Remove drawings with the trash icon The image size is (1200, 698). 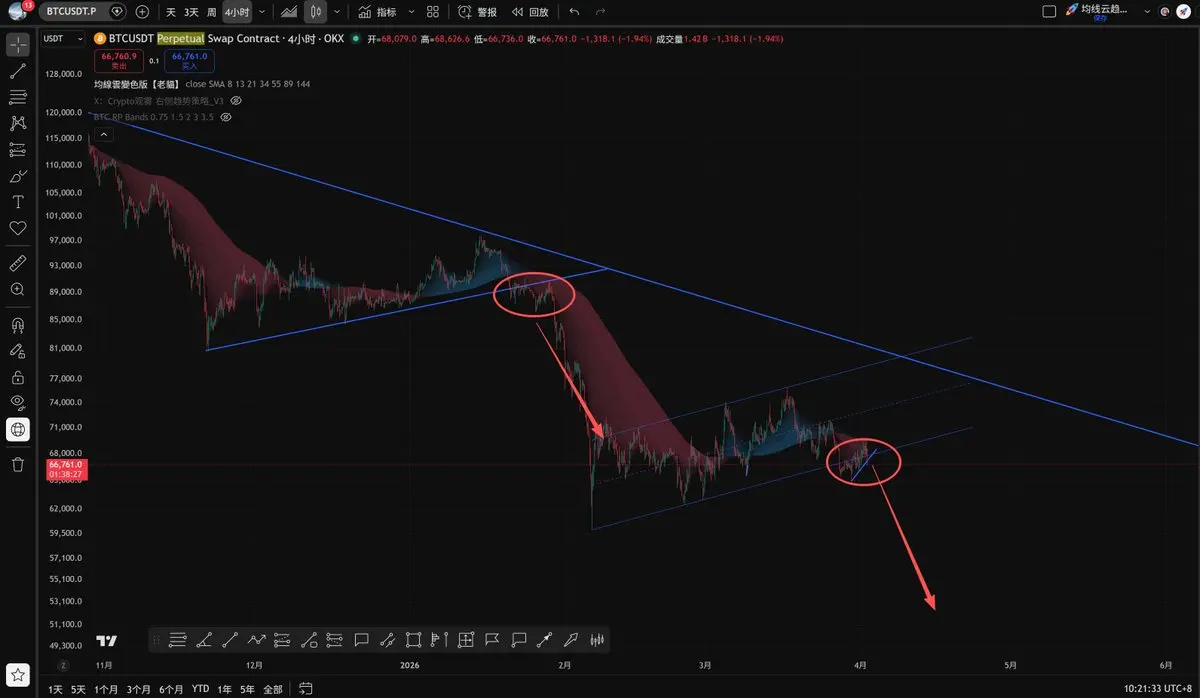coord(17,464)
